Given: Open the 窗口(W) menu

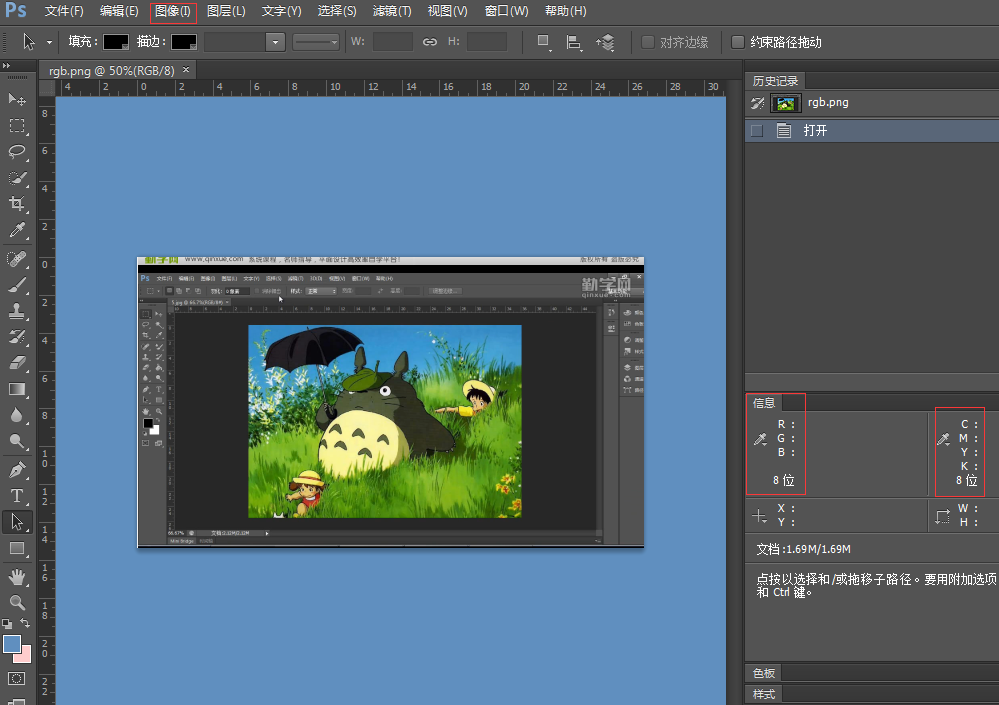Looking at the screenshot, I should pyautogui.click(x=507, y=11).
